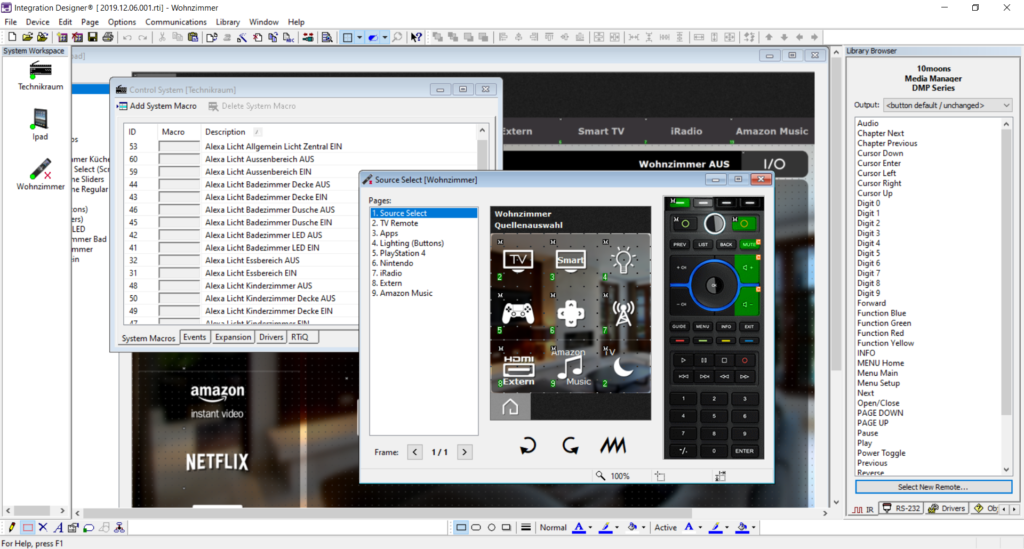Click the context Help arrow-question icon
This screenshot has width=1024, height=549.
tap(416, 37)
